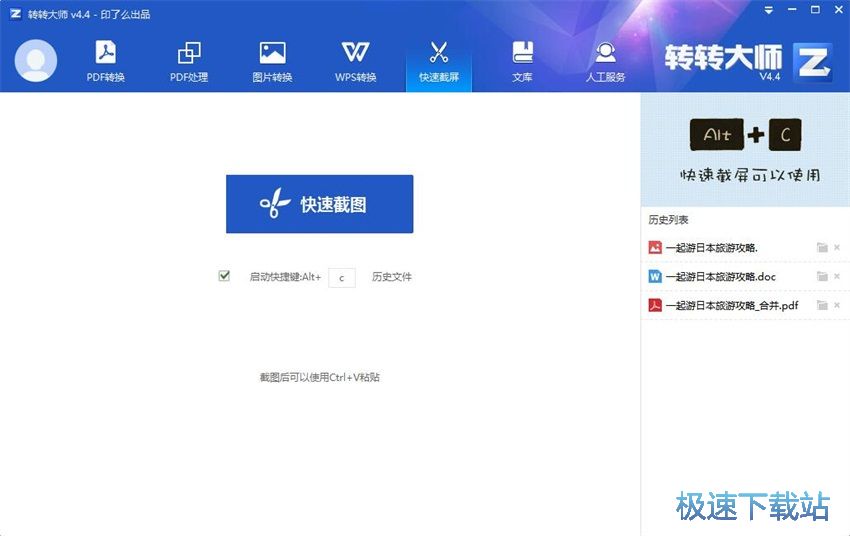The width and height of the screenshot is (850, 536).
Task: Open folder for the image history entry
Action: pos(822,248)
